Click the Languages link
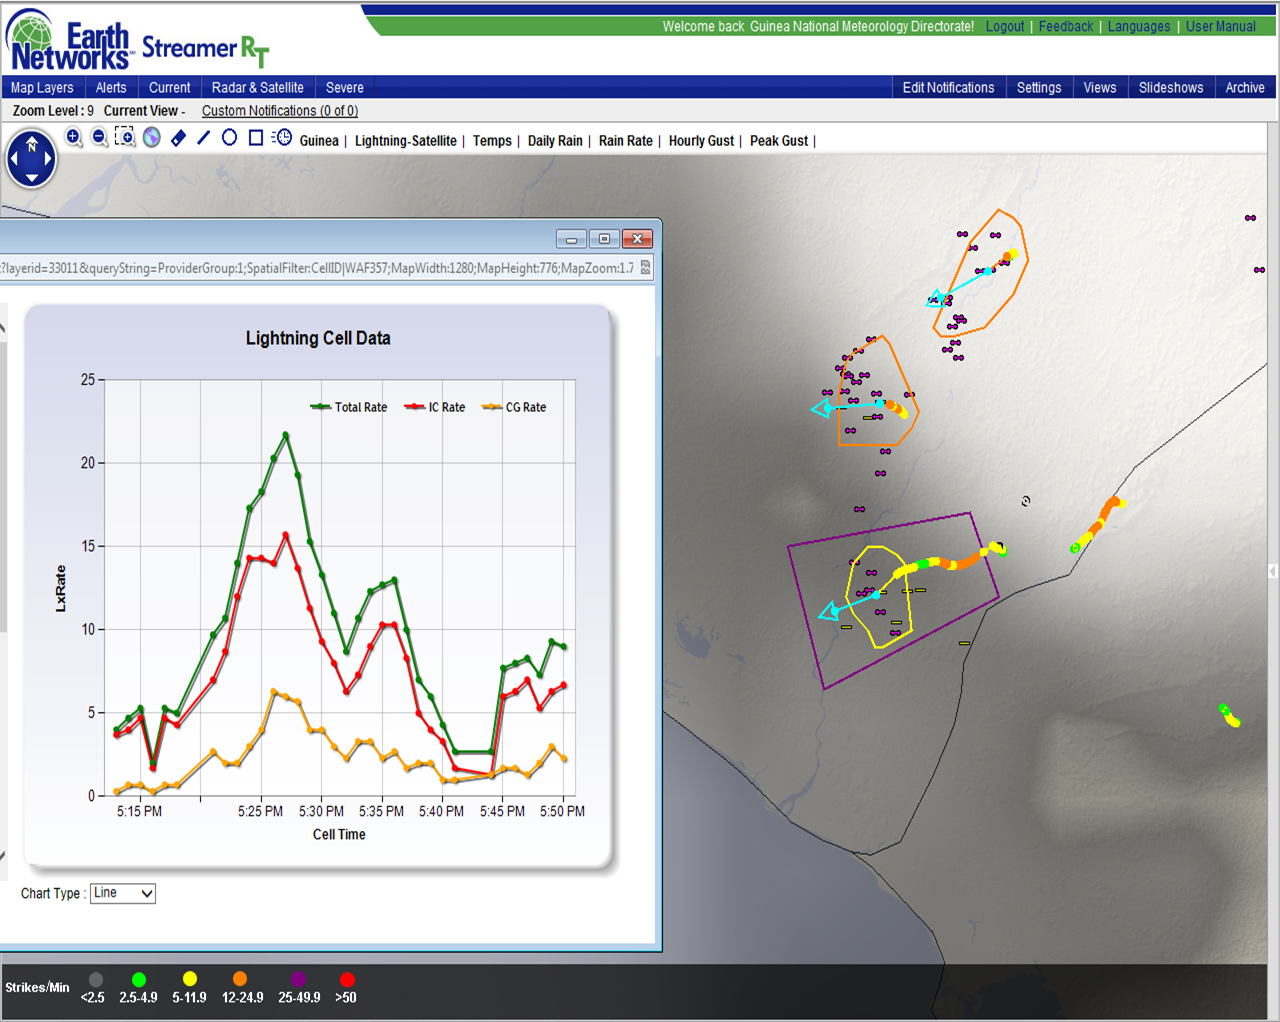1280x1022 pixels. (1139, 26)
